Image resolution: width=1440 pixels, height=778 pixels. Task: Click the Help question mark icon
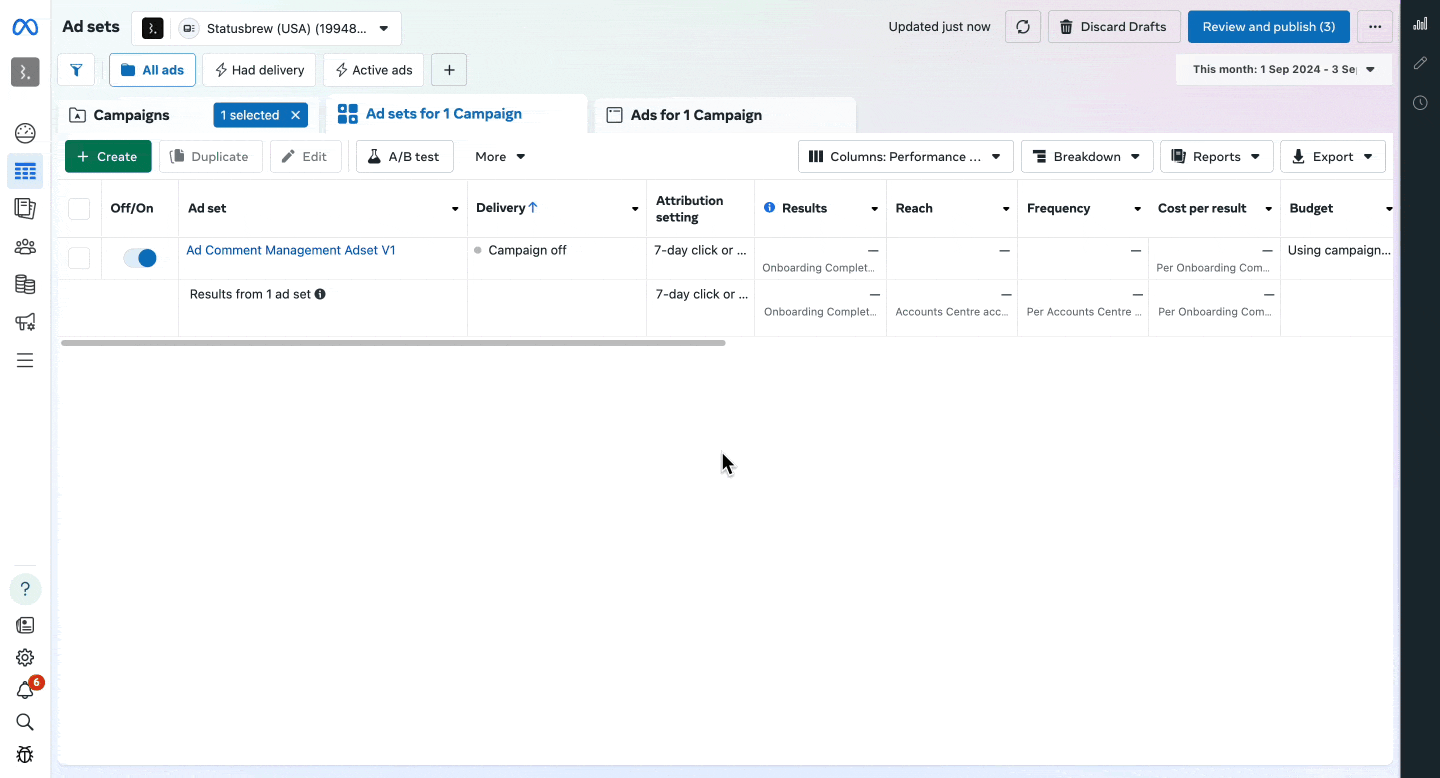tap(25, 589)
